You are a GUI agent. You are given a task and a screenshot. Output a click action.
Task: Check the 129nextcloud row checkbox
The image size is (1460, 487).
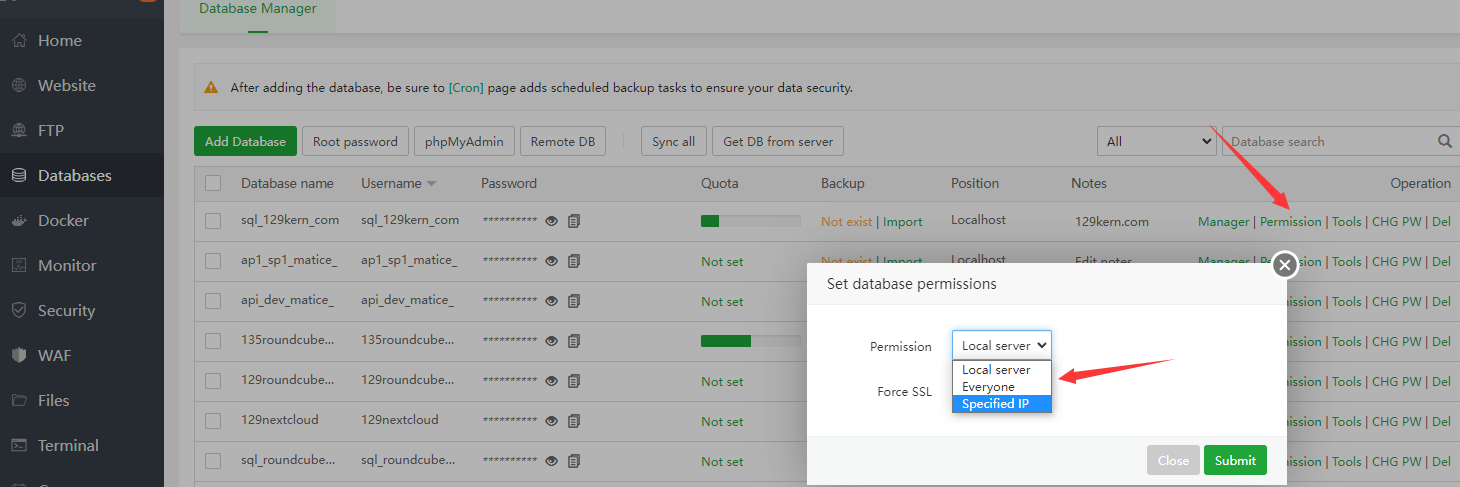[x=213, y=421]
